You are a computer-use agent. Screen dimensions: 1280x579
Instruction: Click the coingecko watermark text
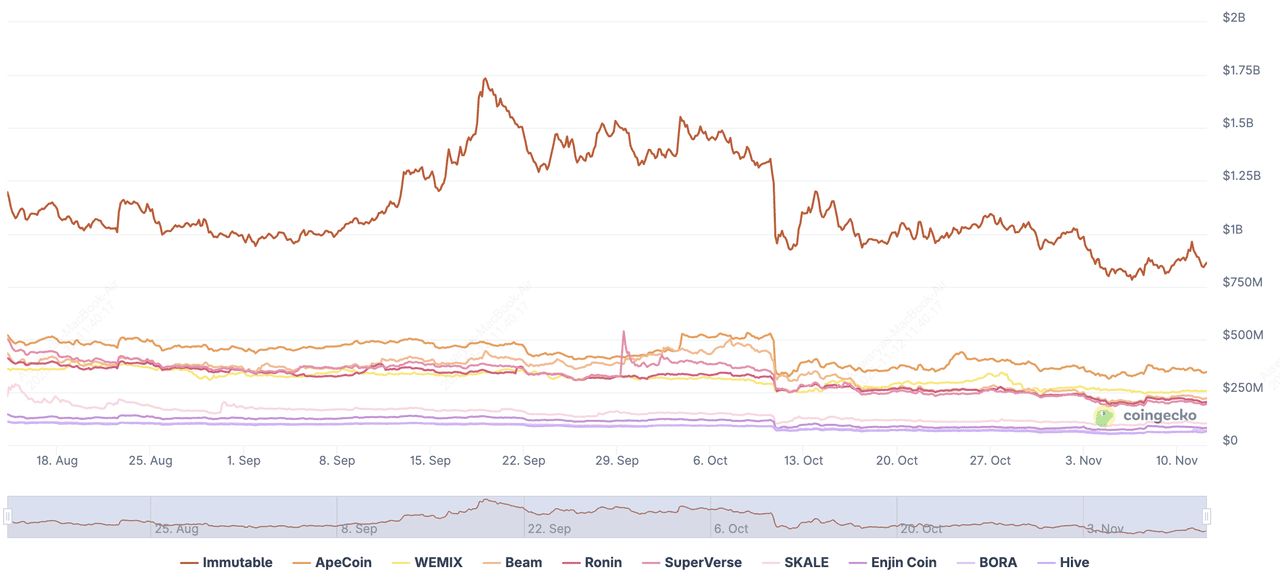click(x=1159, y=416)
